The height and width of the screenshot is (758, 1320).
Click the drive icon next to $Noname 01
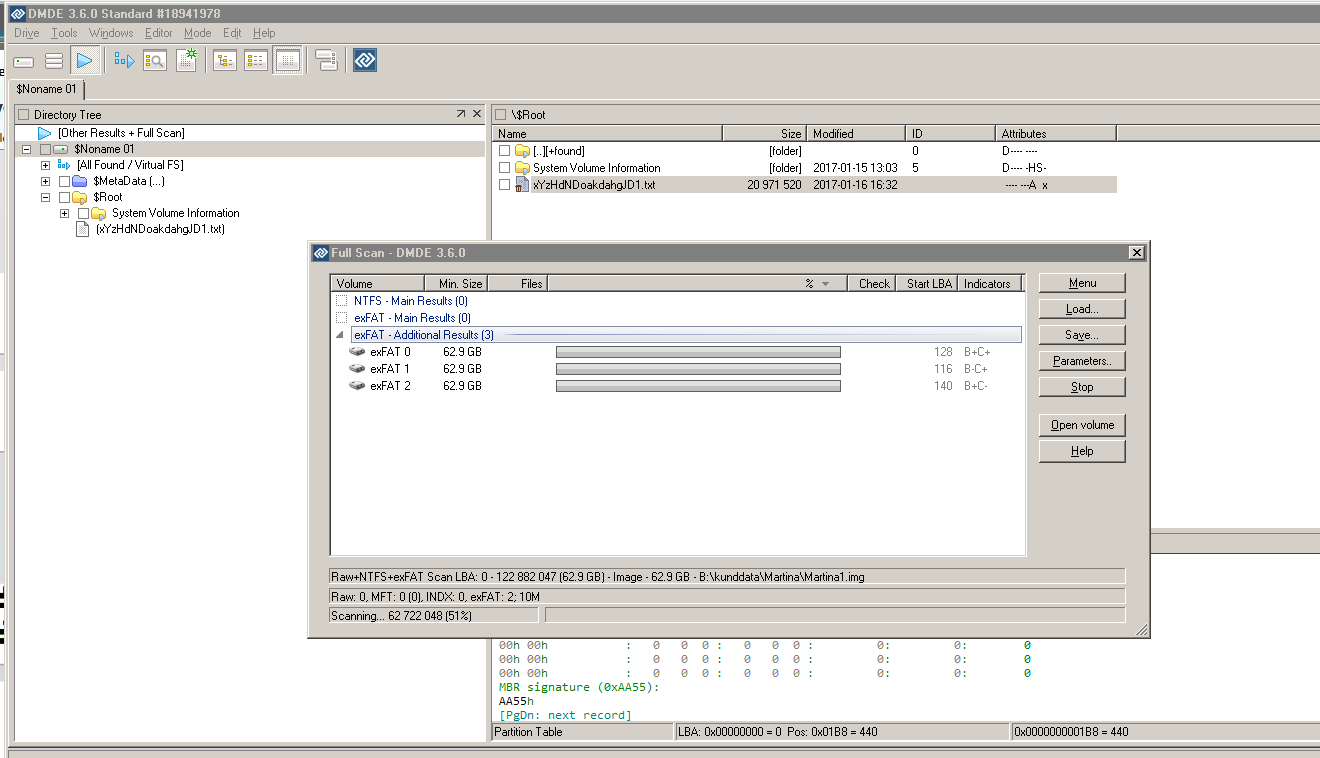[x=61, y=149]
